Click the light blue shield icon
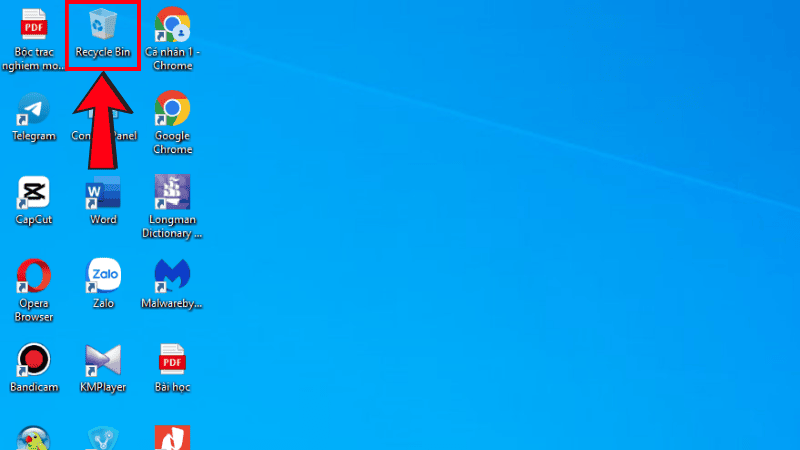 [x=103, y=438]
